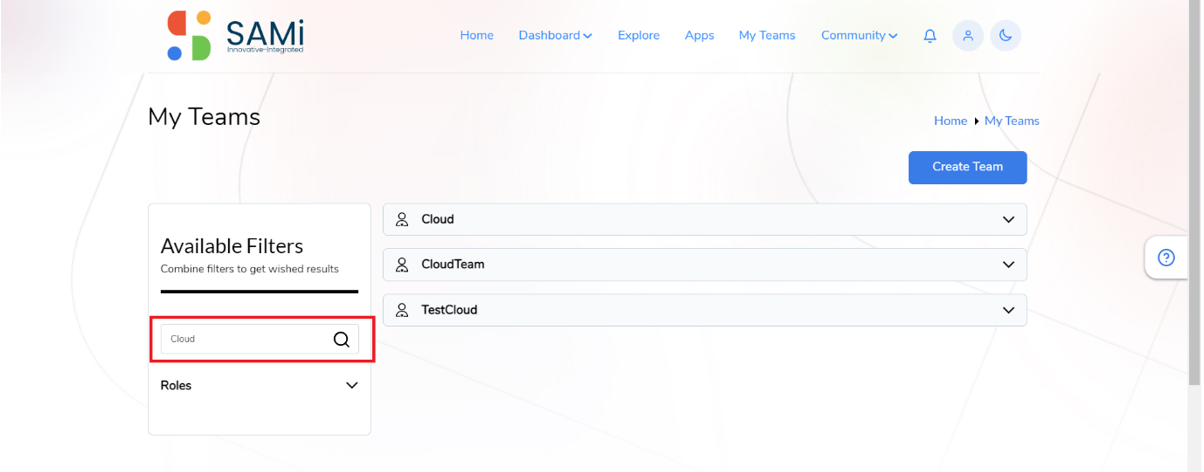Viewport: 1204px width, 472px height.
Task: Expand the TestCloud row chevron
Action: pos(1008,310)
